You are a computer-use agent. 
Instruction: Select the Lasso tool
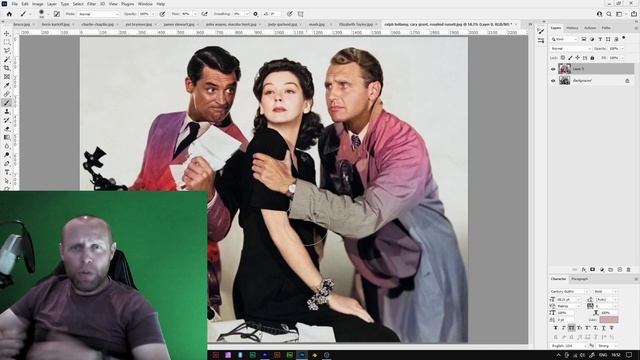click(7, 51)
